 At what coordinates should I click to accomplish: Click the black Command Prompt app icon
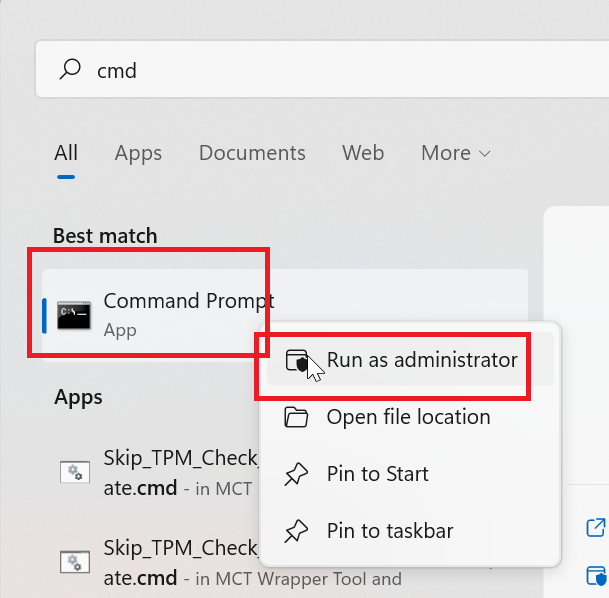coord(74,315)
